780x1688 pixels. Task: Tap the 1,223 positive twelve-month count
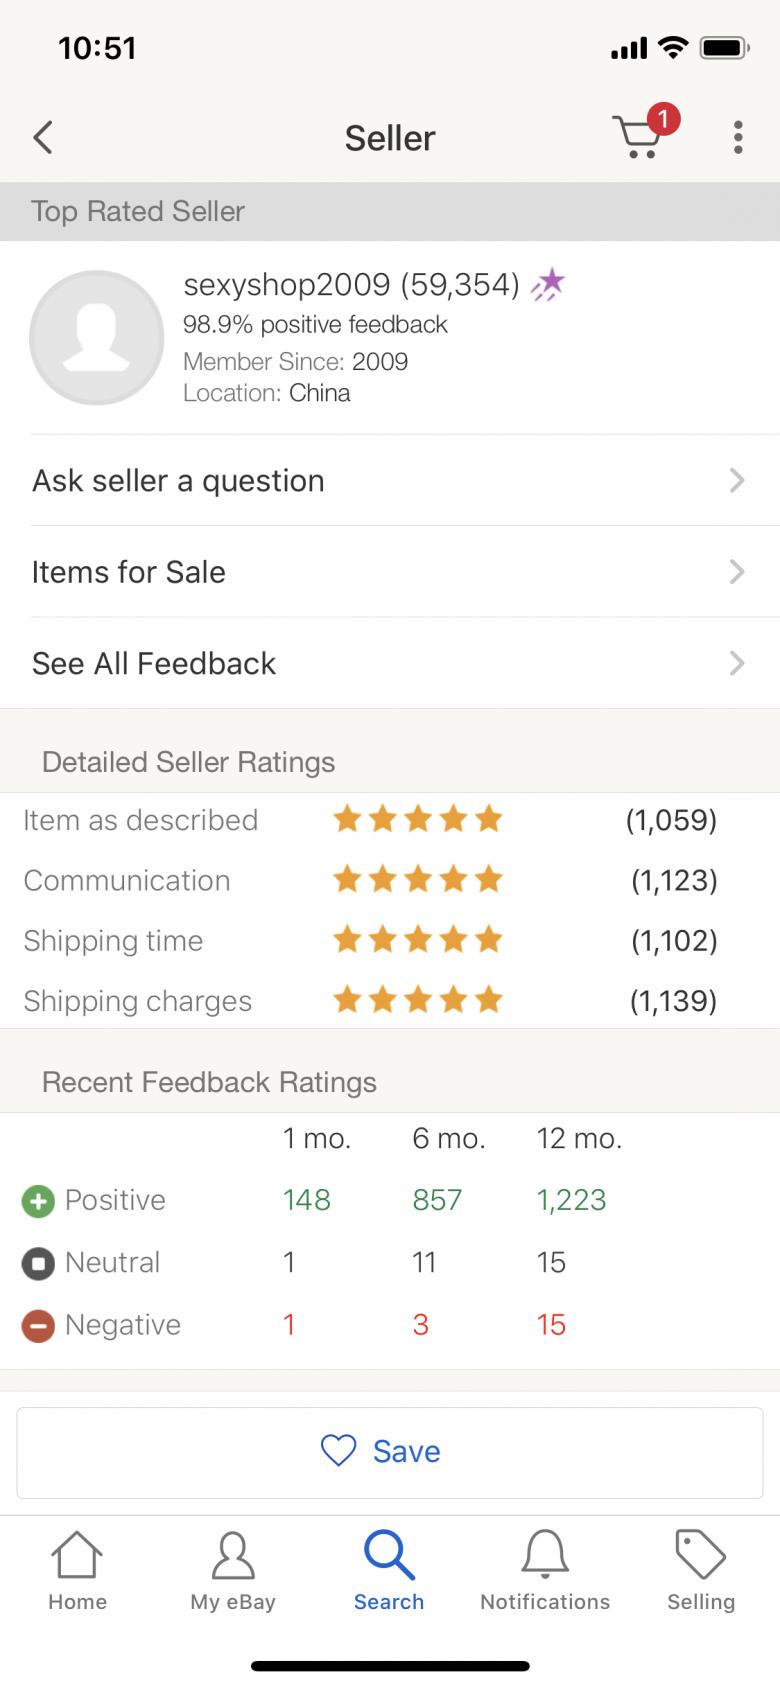pyautogui.click(x=571, y=1200)
